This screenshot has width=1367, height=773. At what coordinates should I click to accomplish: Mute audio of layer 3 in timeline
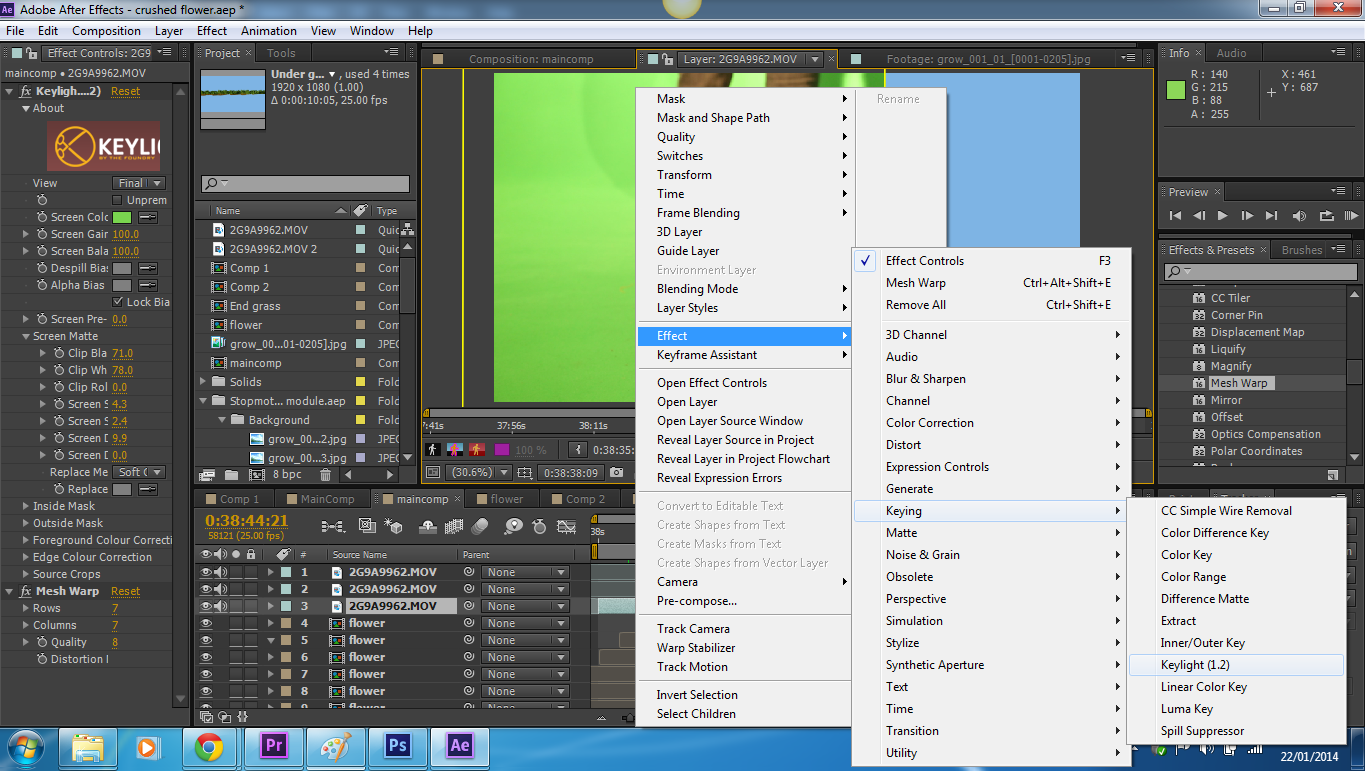[220, 606]
